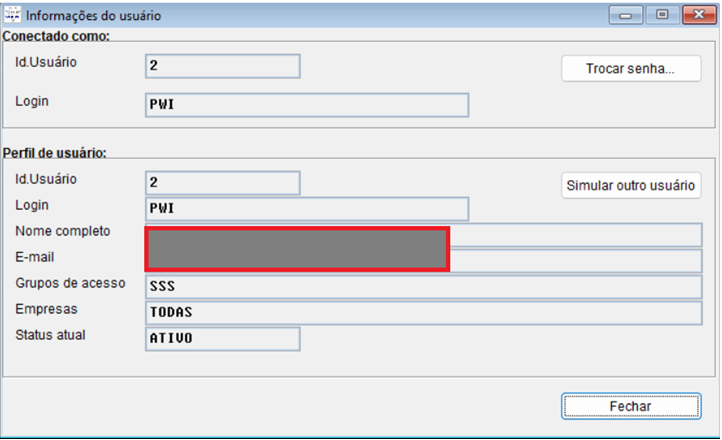Click the Login field in Perfil de usuário
The height and width of the screenshot is (440, 722).
307,209
